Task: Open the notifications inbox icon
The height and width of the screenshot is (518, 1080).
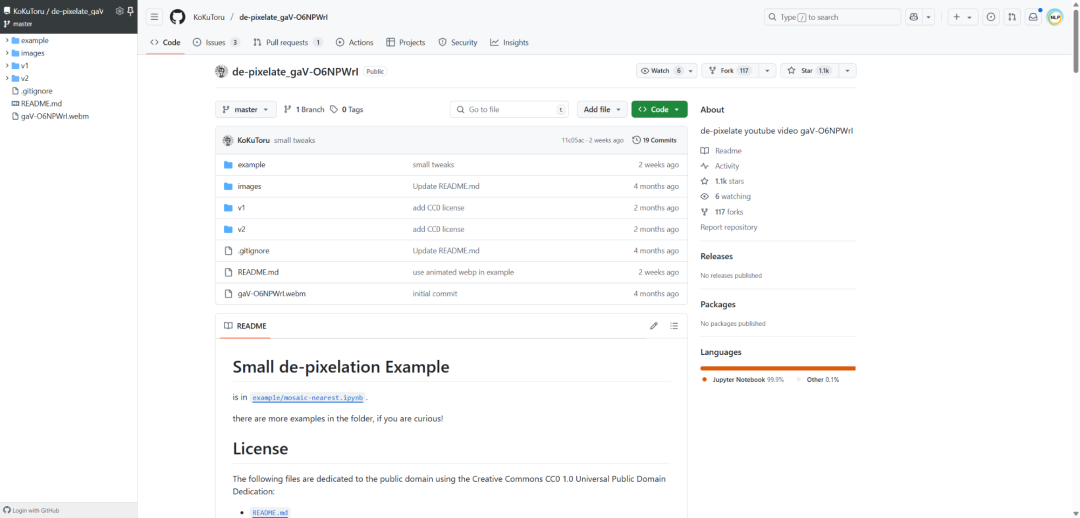Action: point(1032,17)
